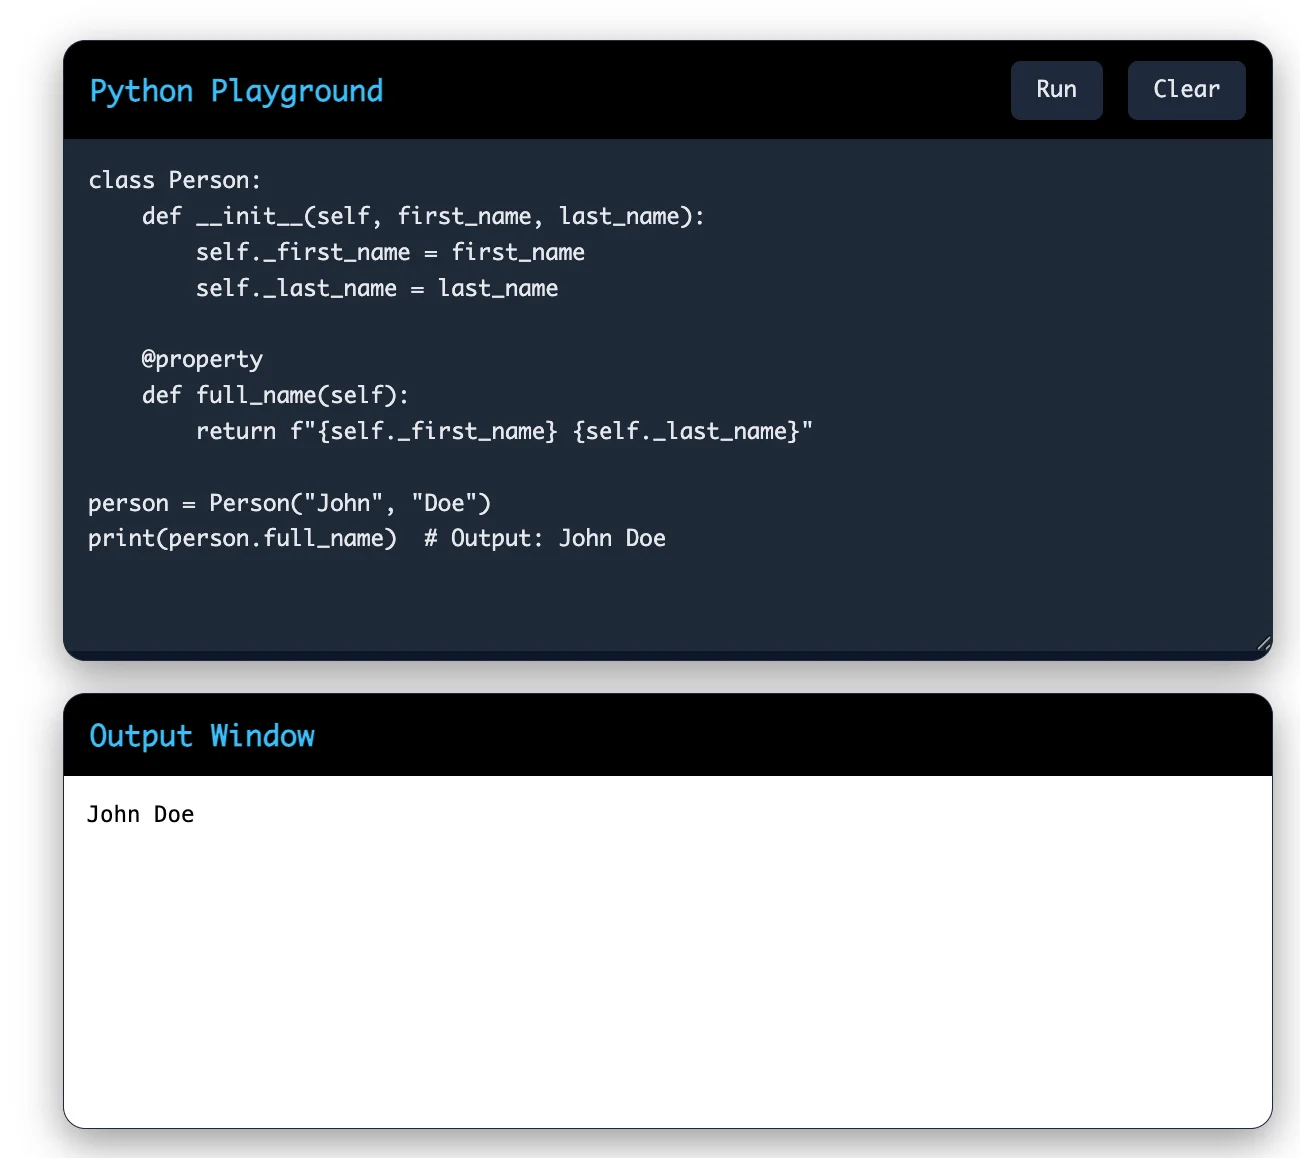This screenshot has width=1300, height=1158.
Task: Click the 'self._last_name = last_name' line
Action: (x=377, y=288)
